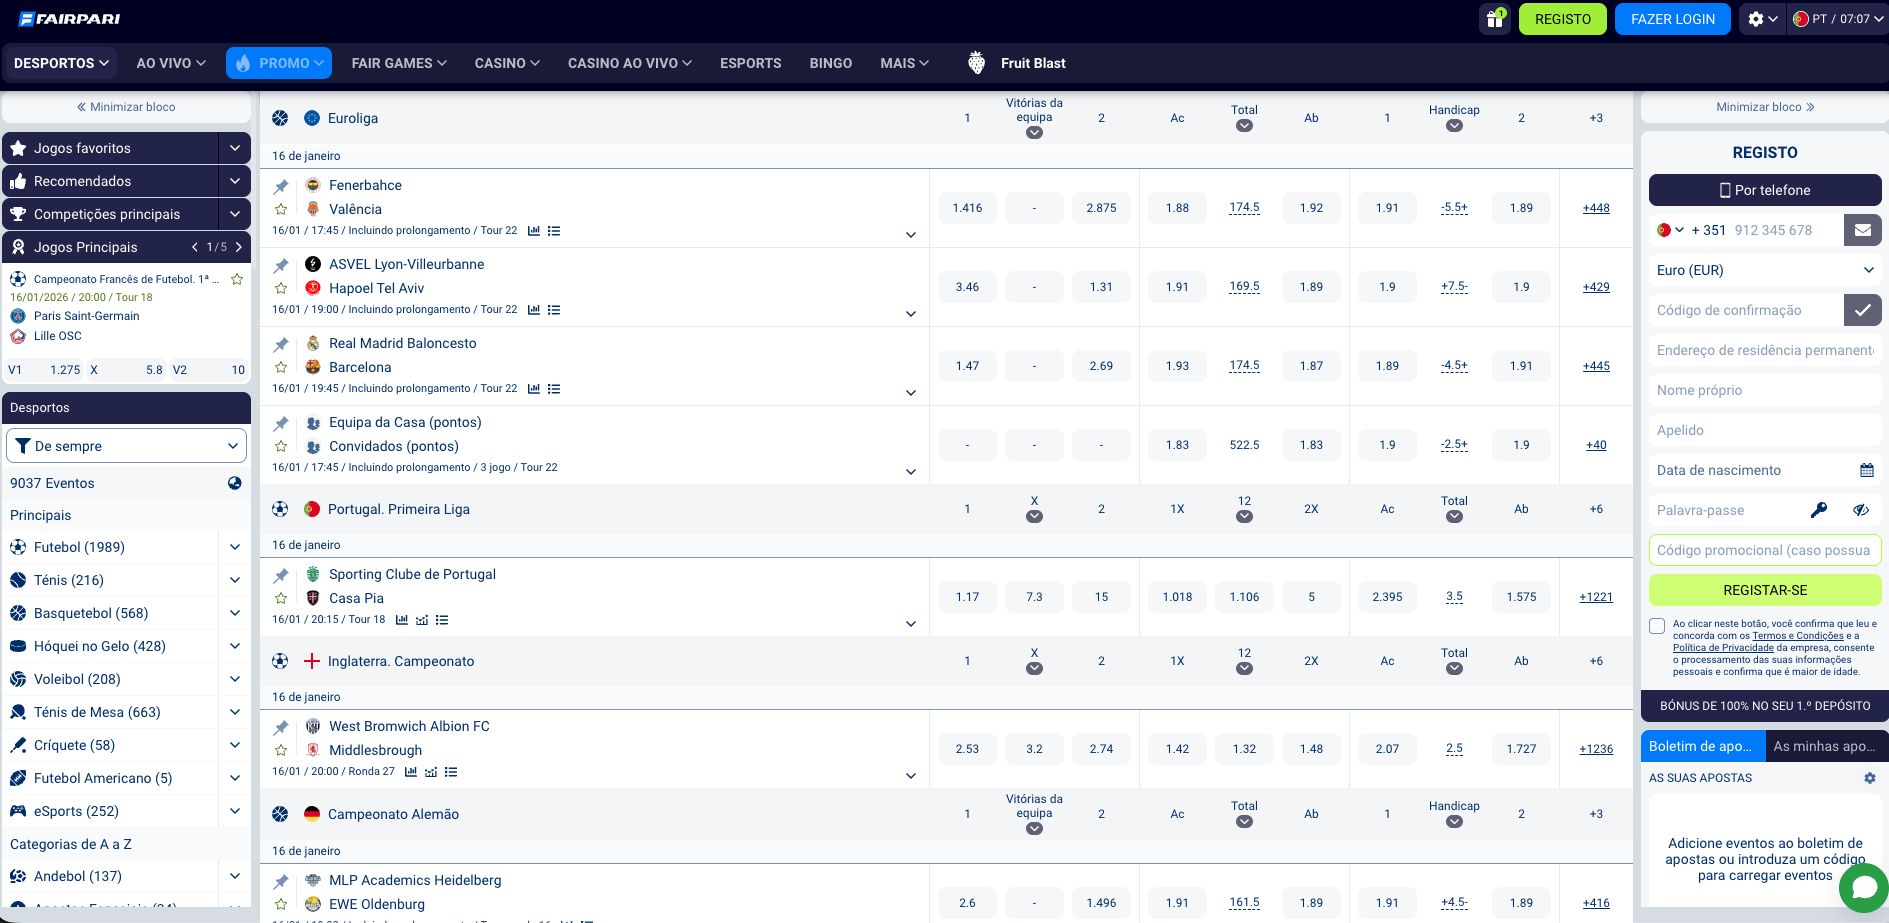Click the FAZER LOGIN button
The width and height of the screenshot is (1889, 923).
pos(1672,19)
